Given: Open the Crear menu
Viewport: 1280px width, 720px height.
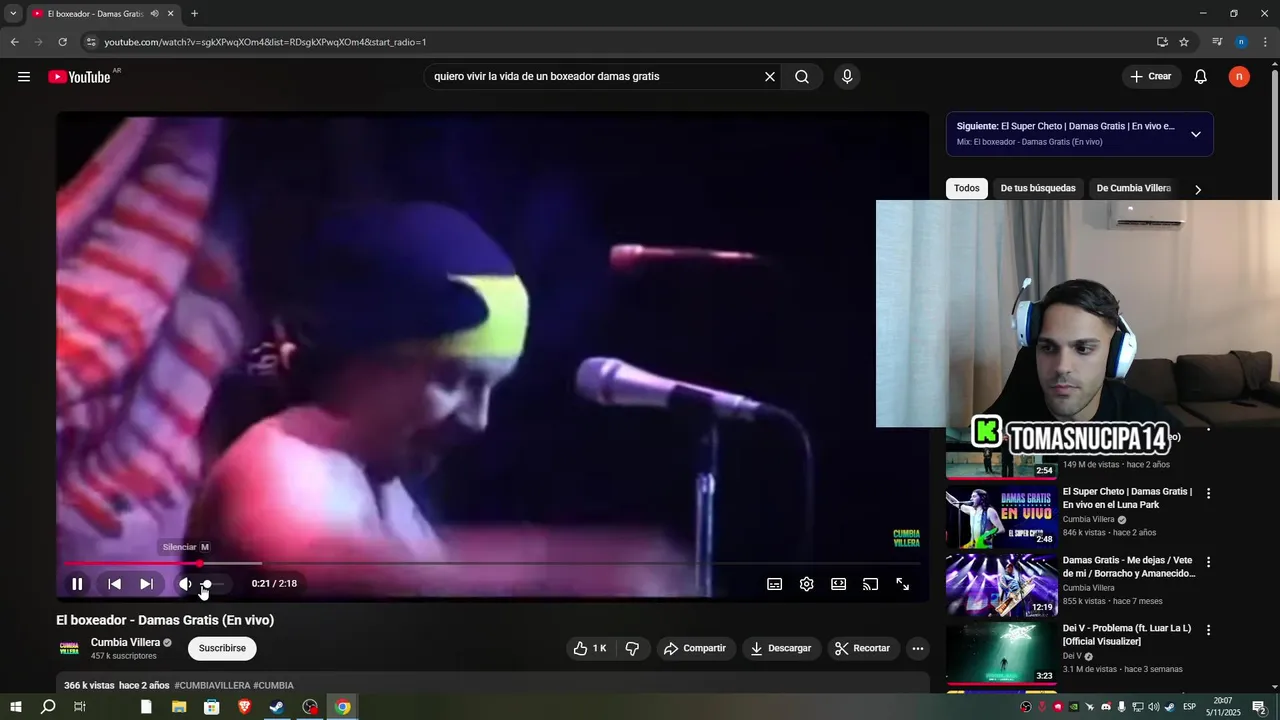Looking at the screenshot, I should 1151,77.
